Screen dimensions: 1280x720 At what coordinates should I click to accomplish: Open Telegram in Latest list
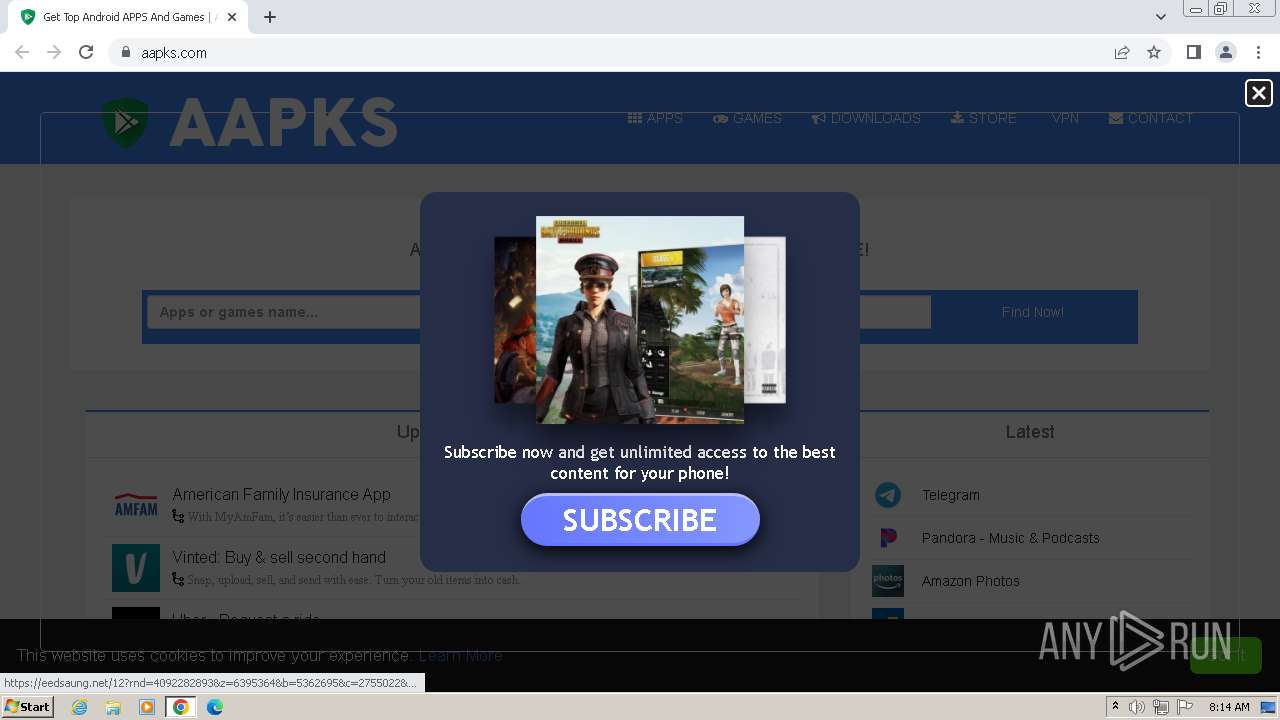coord(951,495)
